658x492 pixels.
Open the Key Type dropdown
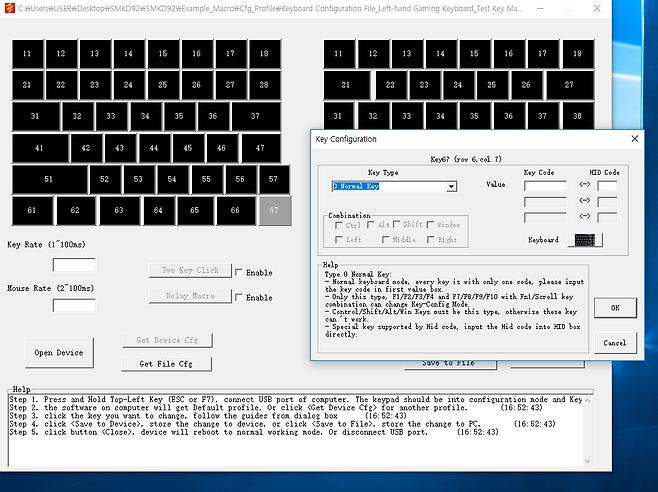[451, 186]
